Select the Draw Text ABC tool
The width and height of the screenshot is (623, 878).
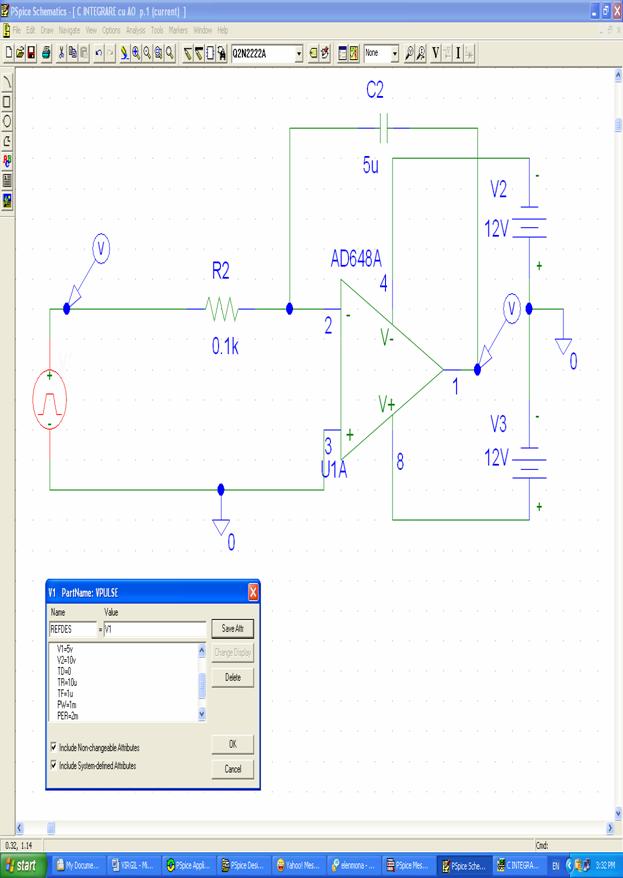(x=8, y=160)
